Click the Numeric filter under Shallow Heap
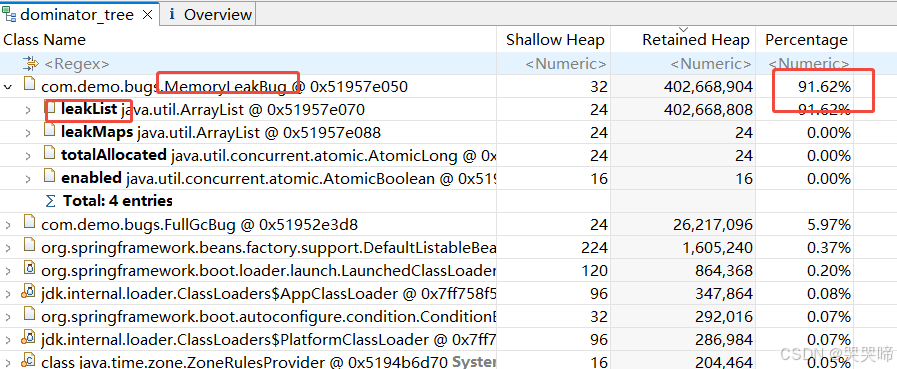Screen dimensions: 897x369 click(566, 64)
